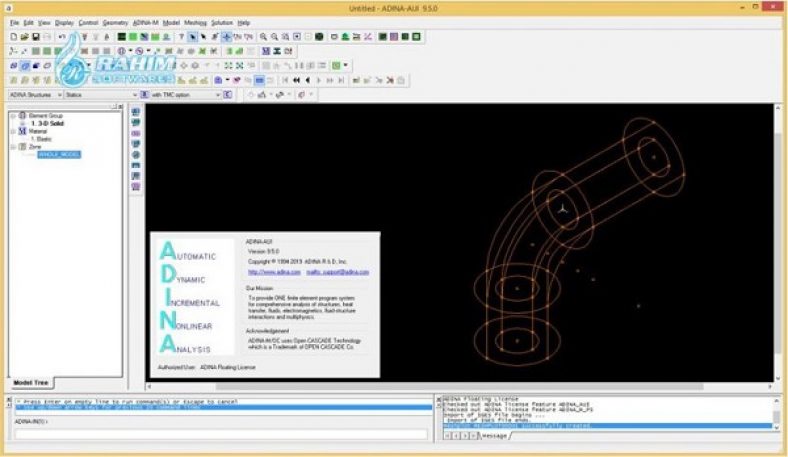Jump to last solution with skip-end icon
The width and height of the screenshot is (788, 457).
[341, 80]
